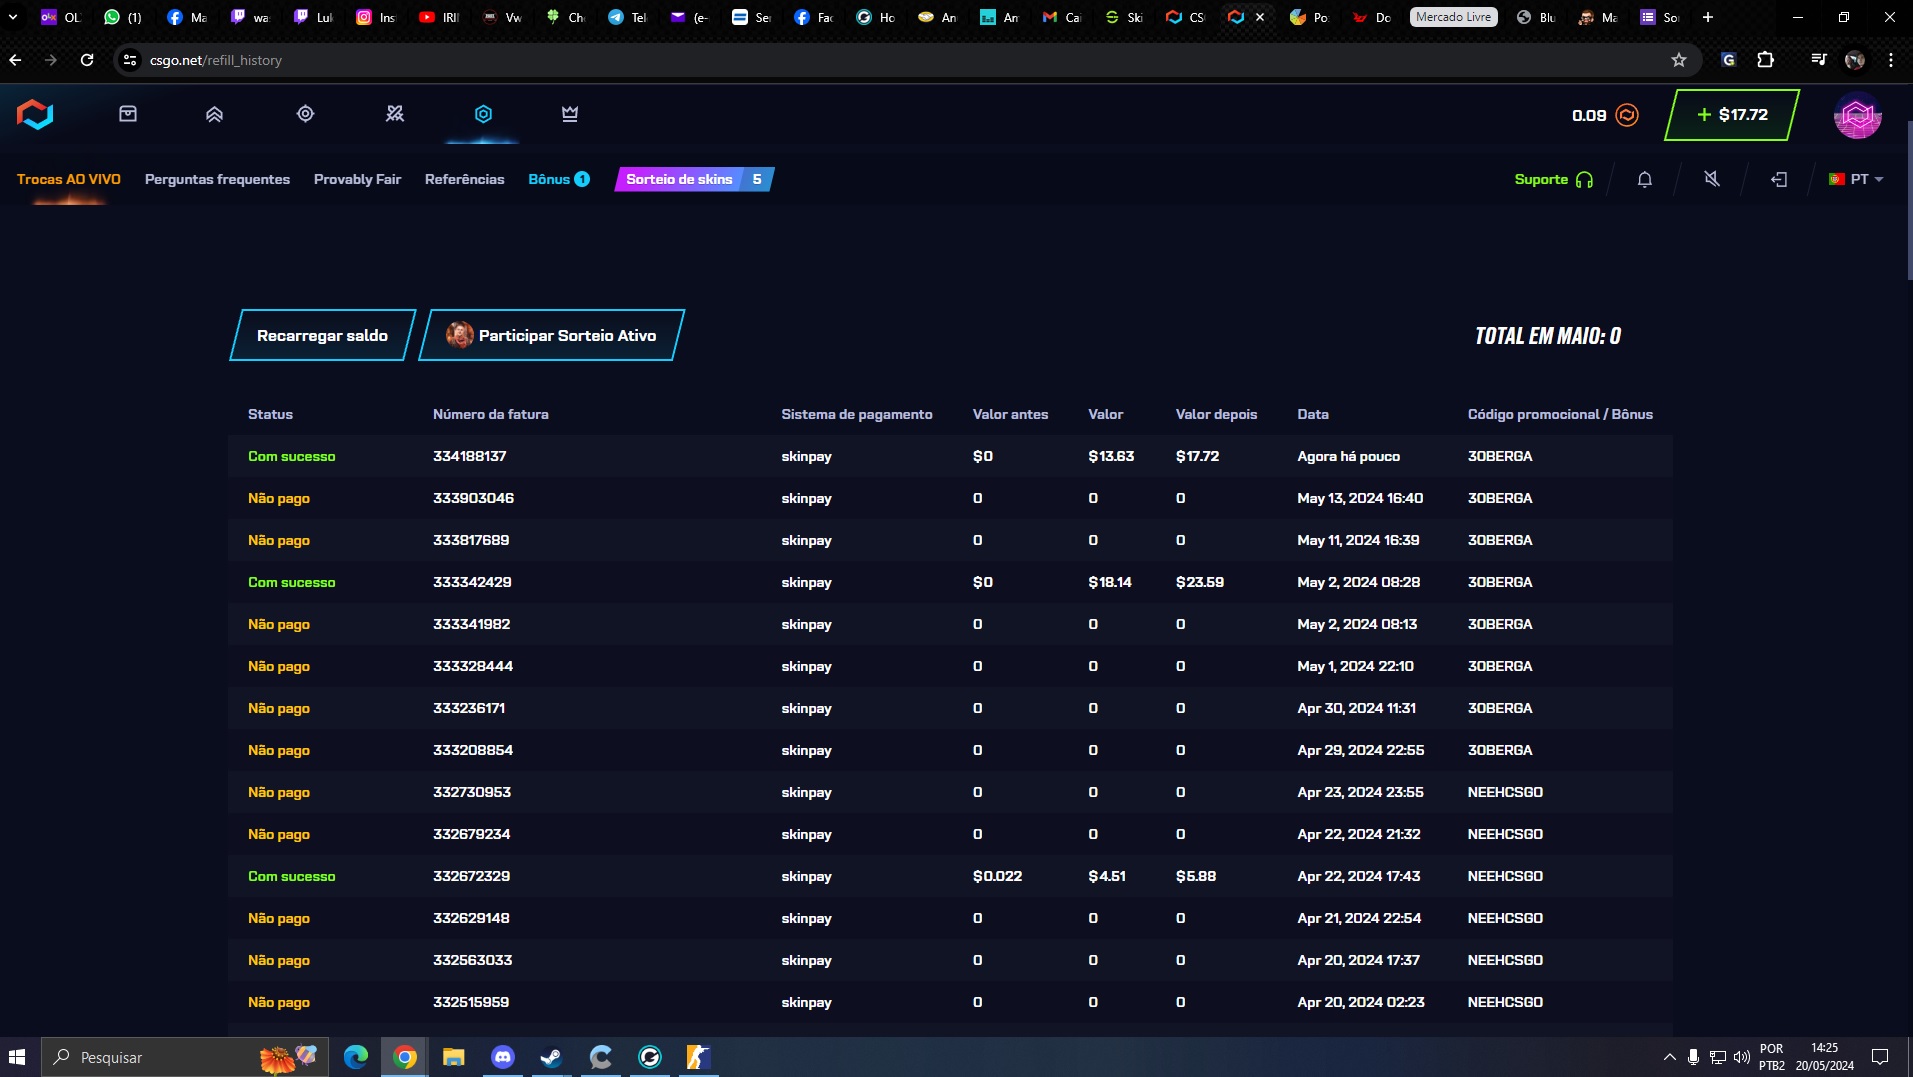Open the crown leaderboard icon

(x=570, y=114)
